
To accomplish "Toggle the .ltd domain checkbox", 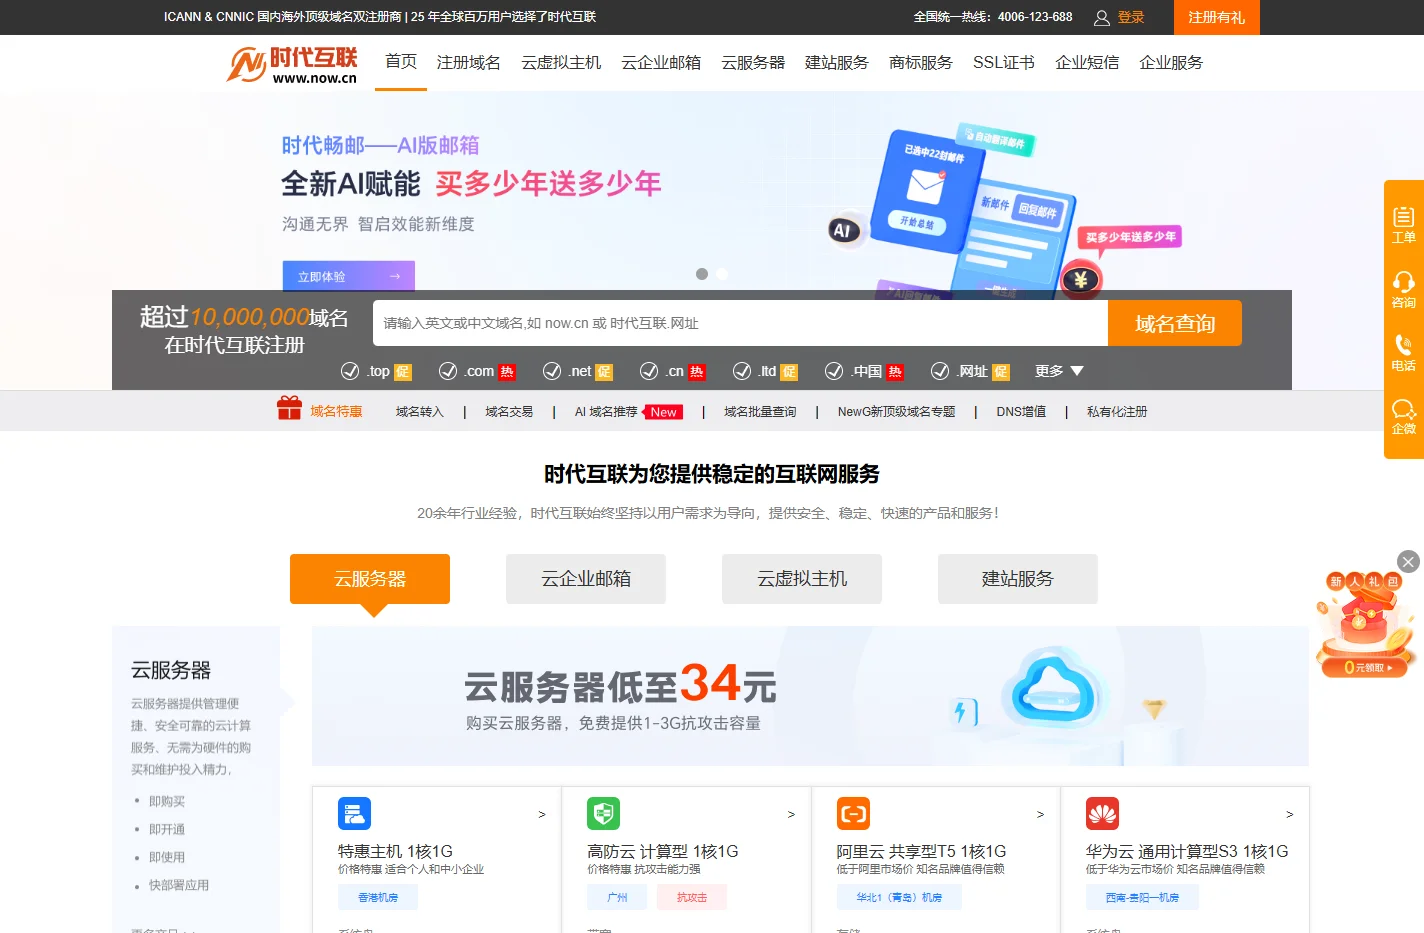I will point(742,371).
